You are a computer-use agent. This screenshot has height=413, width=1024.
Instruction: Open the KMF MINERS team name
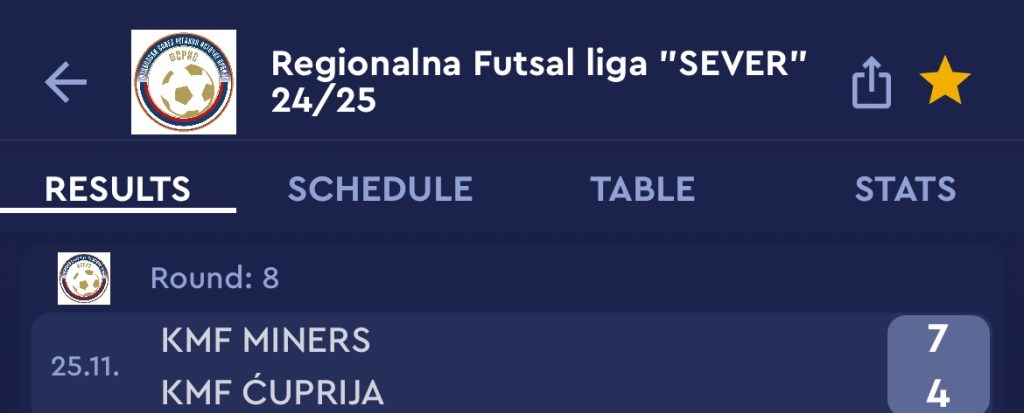265,340
